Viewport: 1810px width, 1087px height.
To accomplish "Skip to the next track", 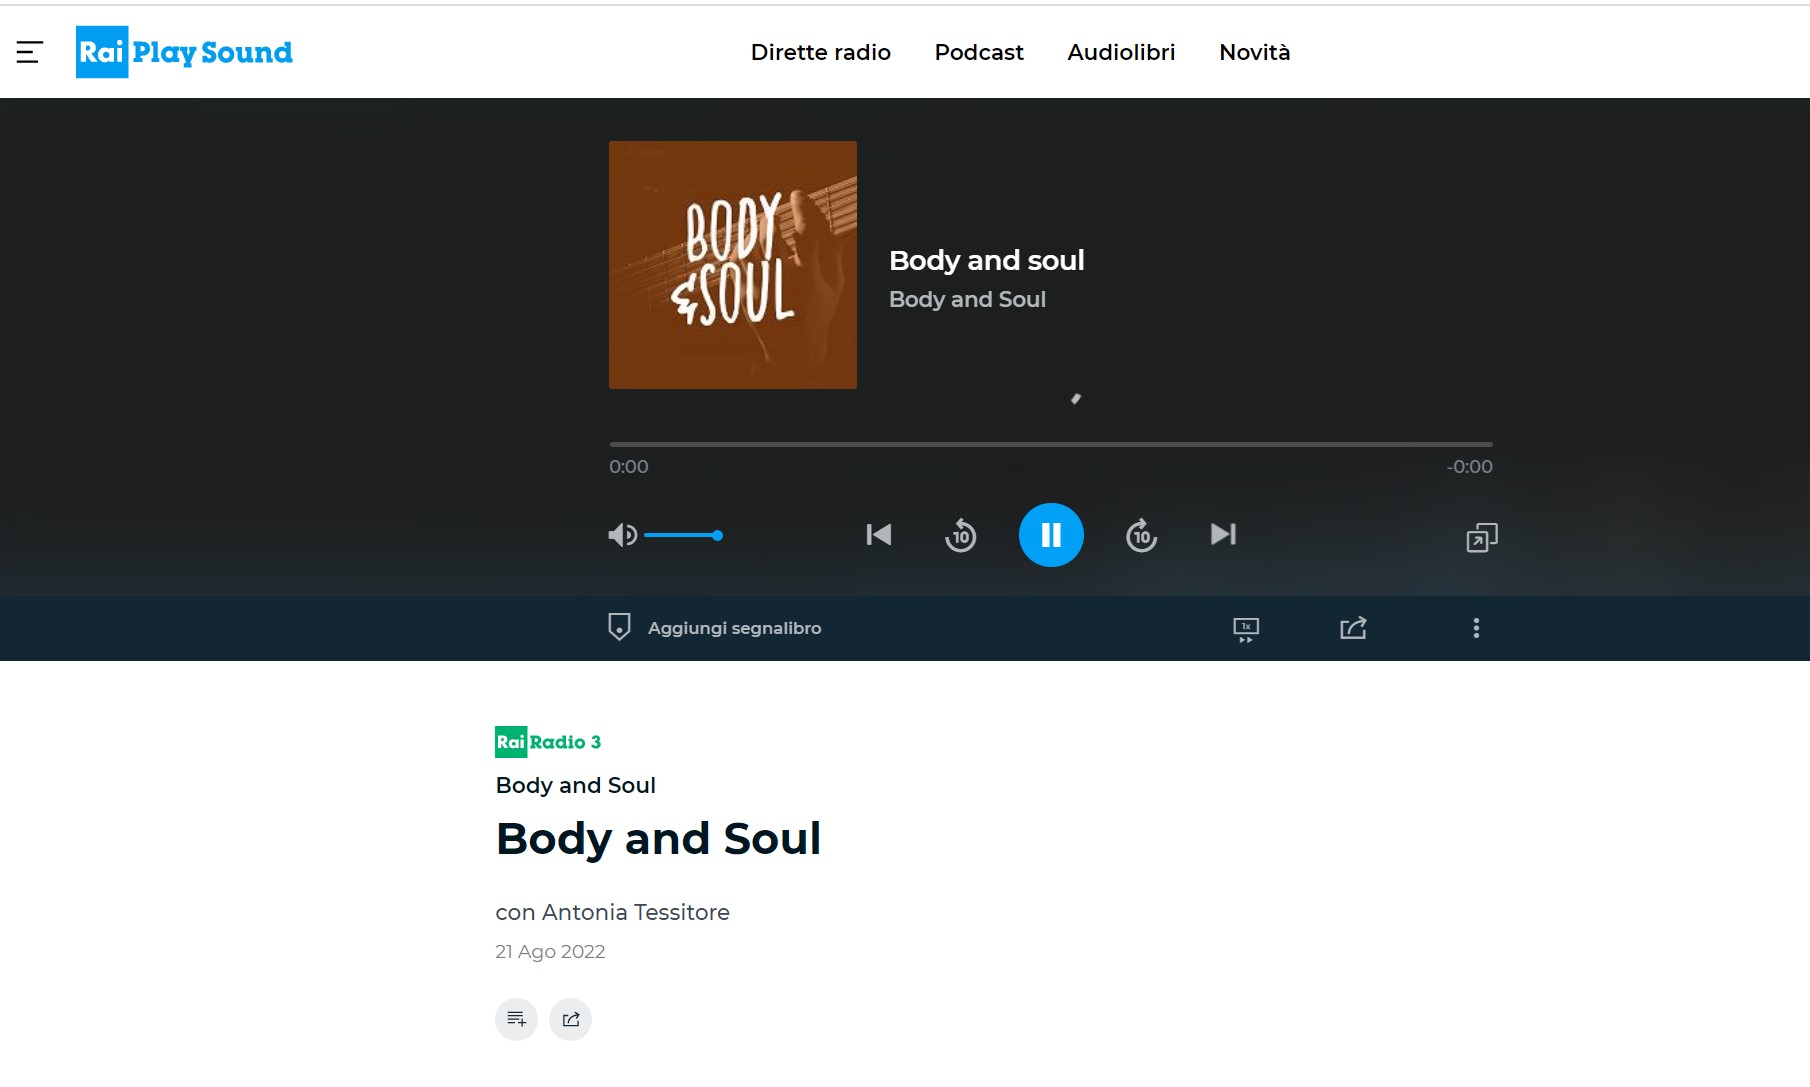I will (1223, 535).
